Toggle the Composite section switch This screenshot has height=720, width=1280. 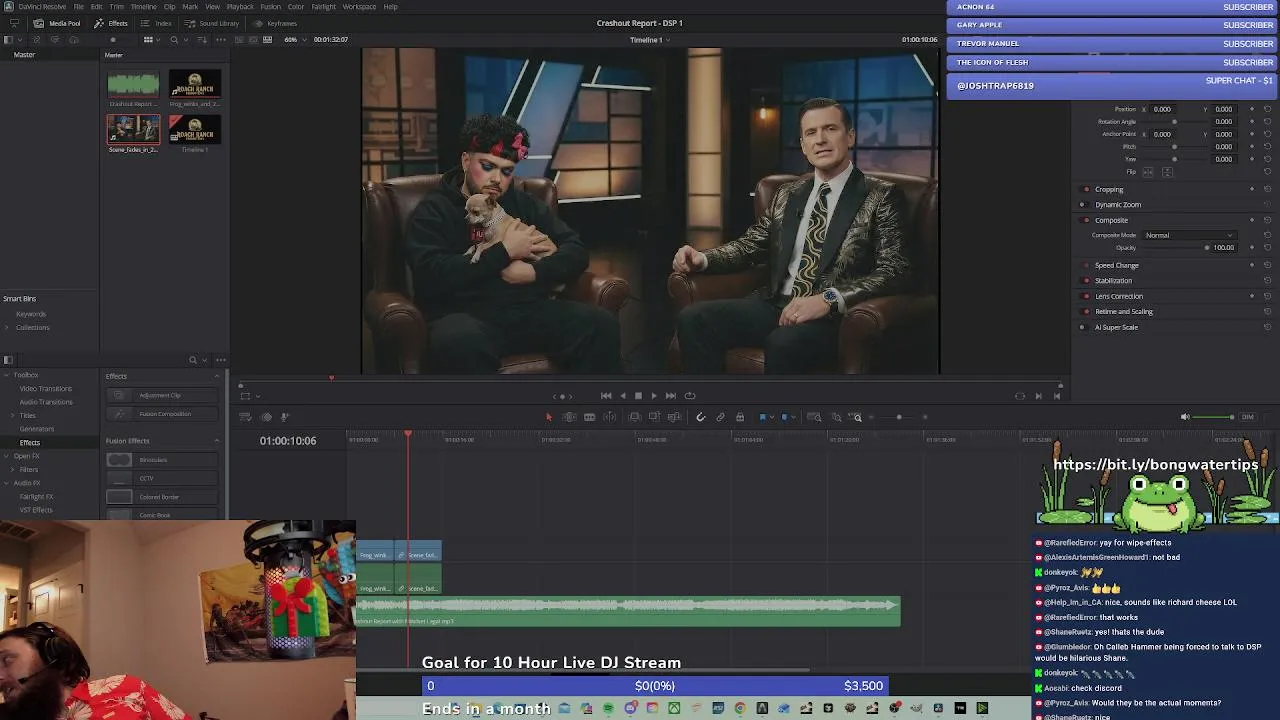click(1087, 220)
